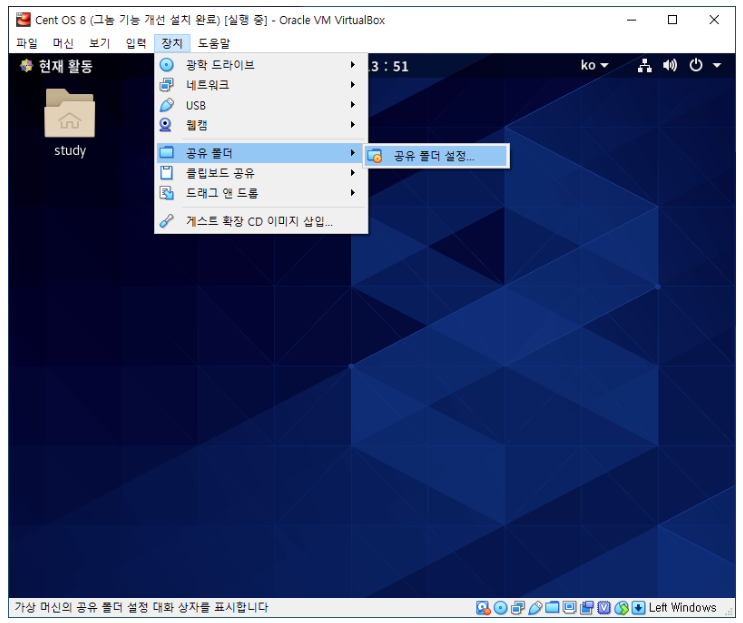Open the 입력 menu
Image resolution: width=743 pixels, height=623 pixels.
pos(136,43)
